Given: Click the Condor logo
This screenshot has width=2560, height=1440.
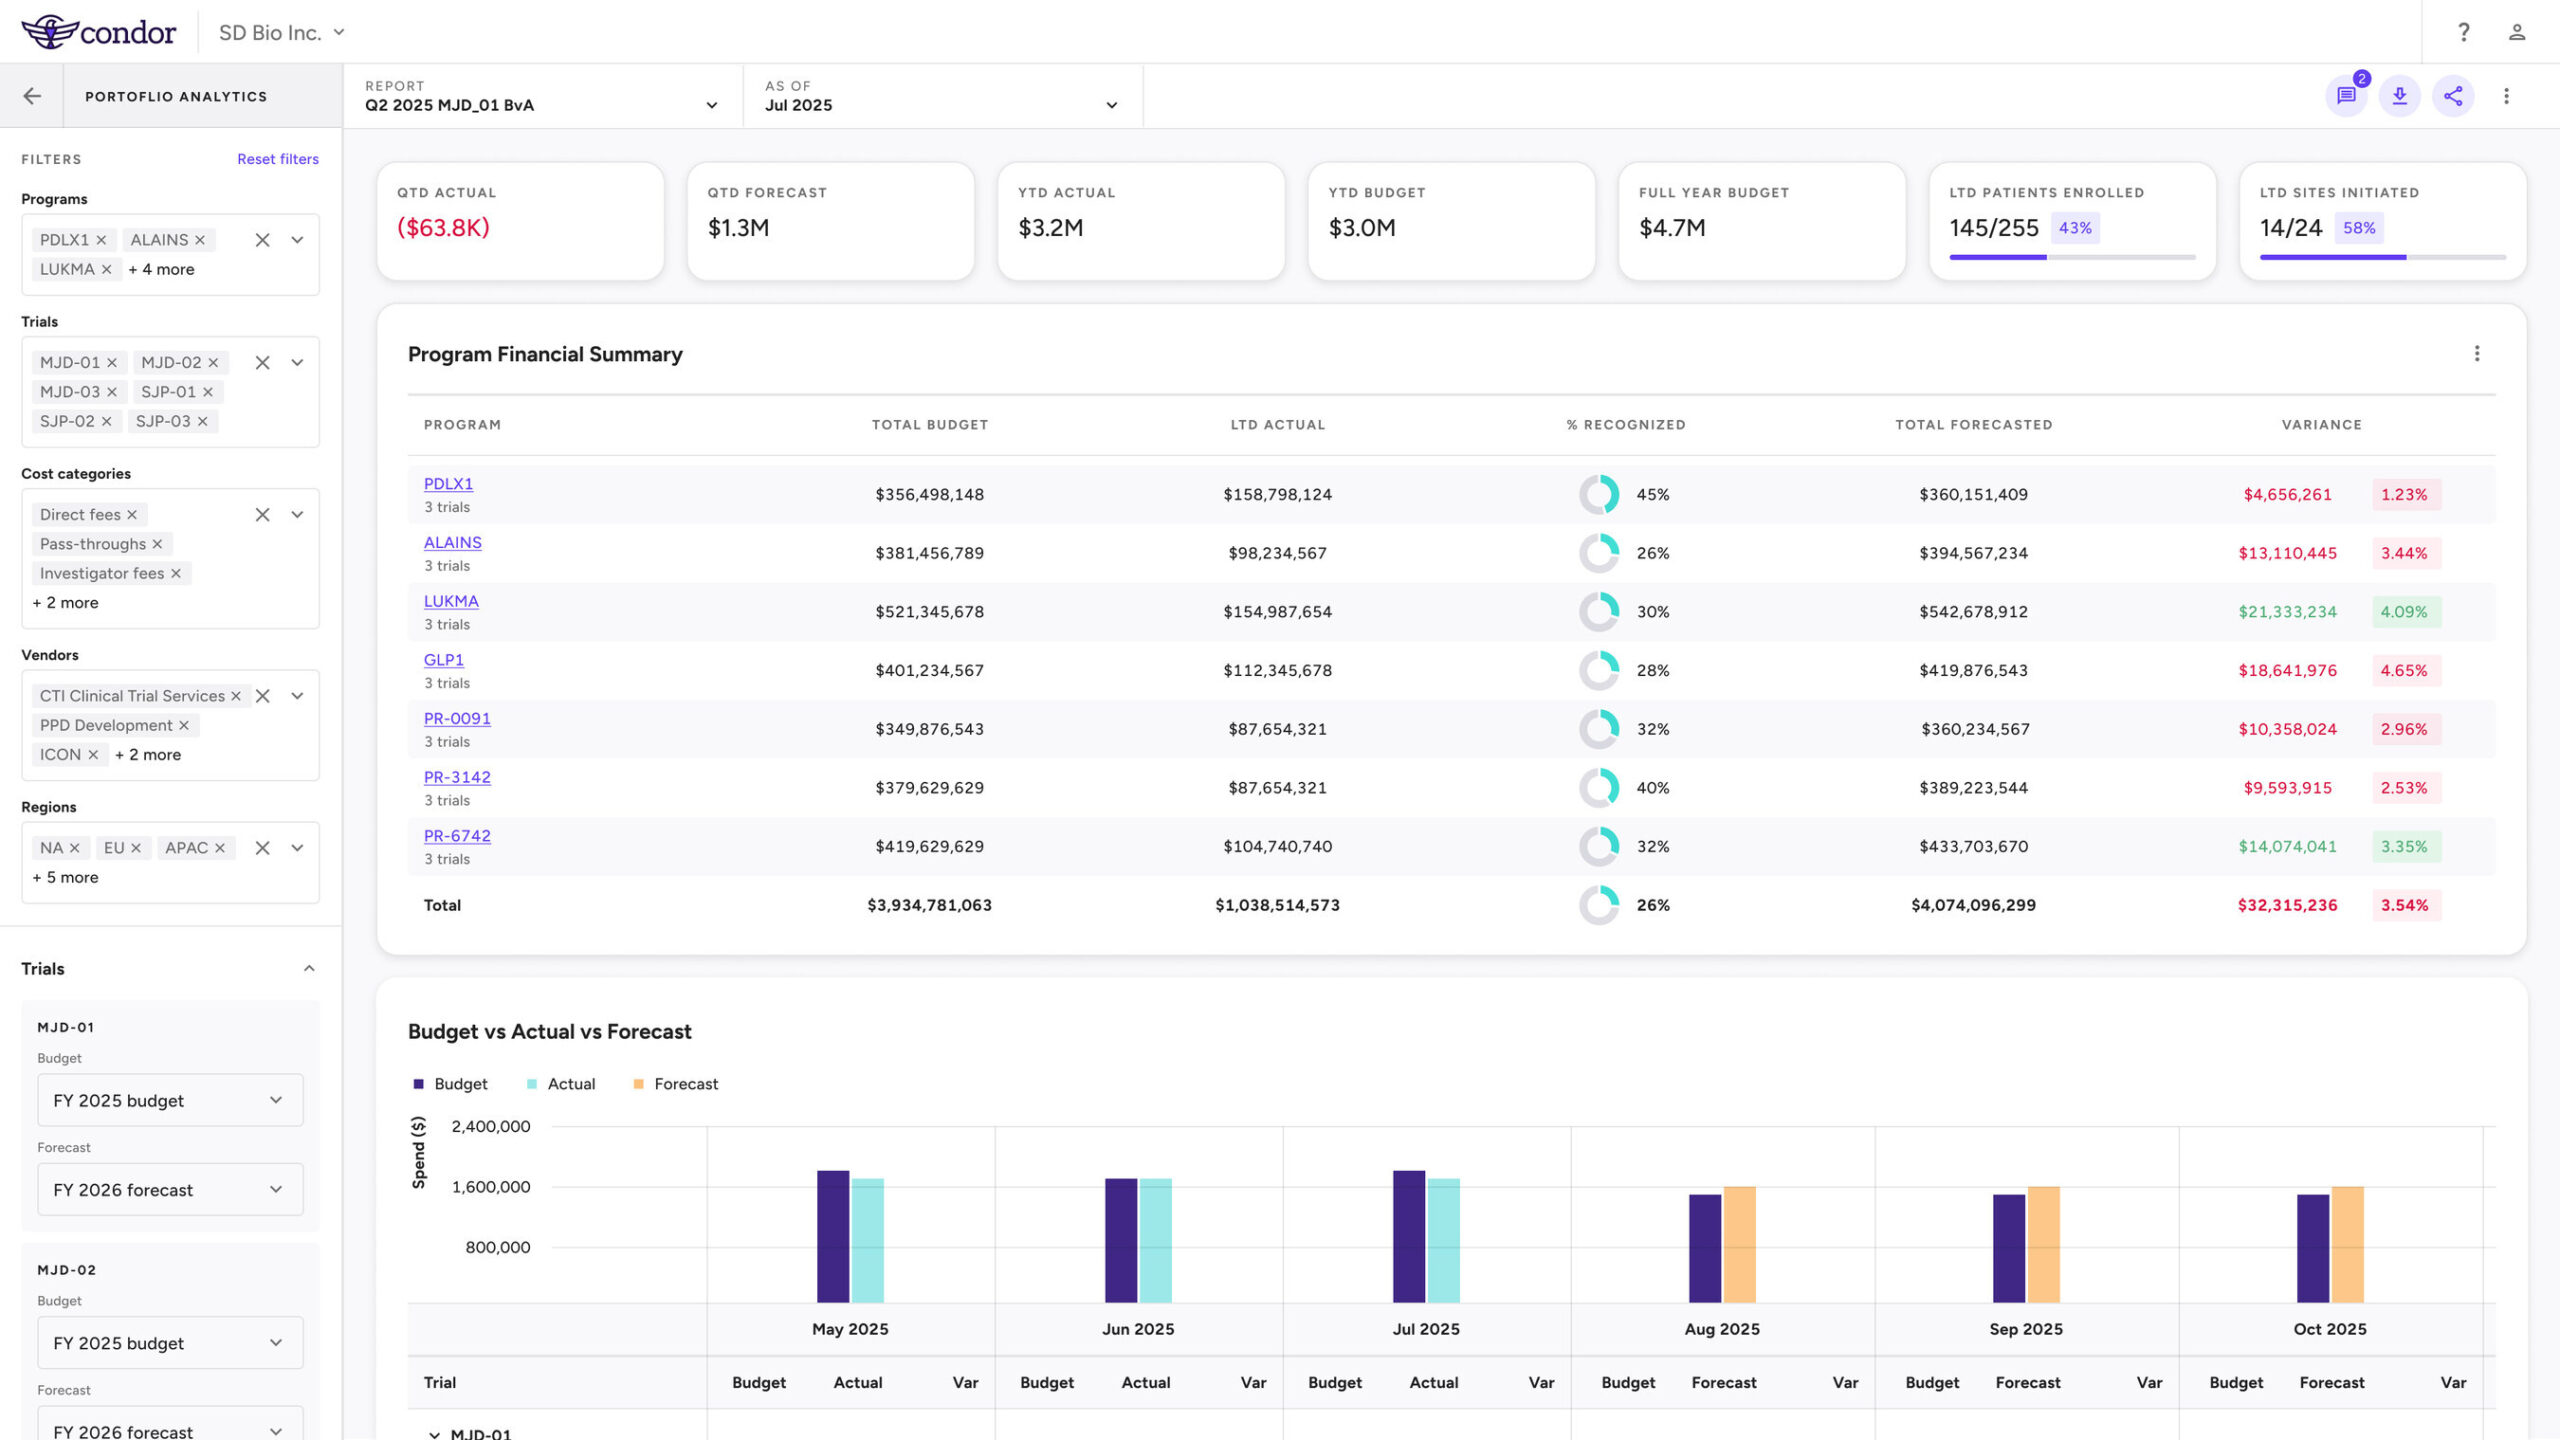Looking at the screenshot, I should (x=99, y=32).
